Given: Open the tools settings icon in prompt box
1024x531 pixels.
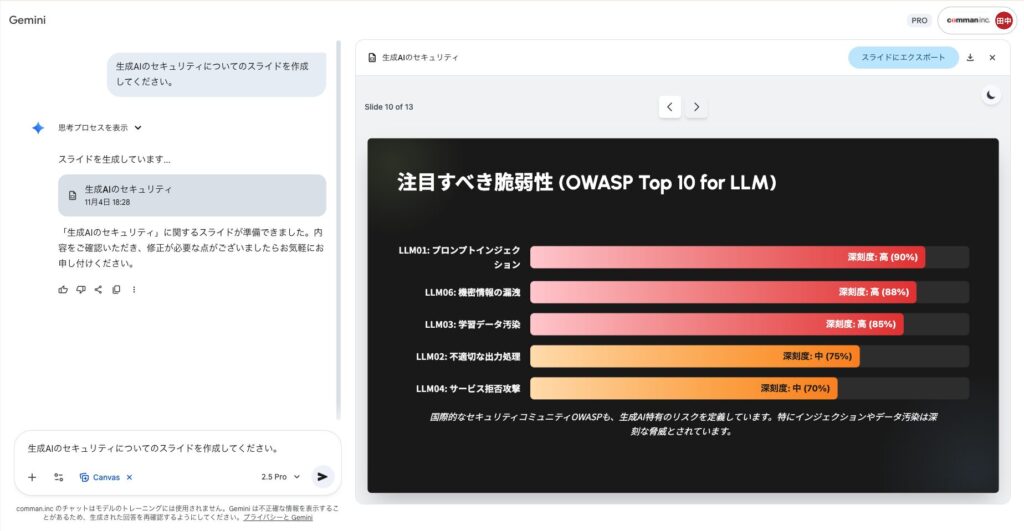Looking at the screenshot, I should [x=59, y=477].
